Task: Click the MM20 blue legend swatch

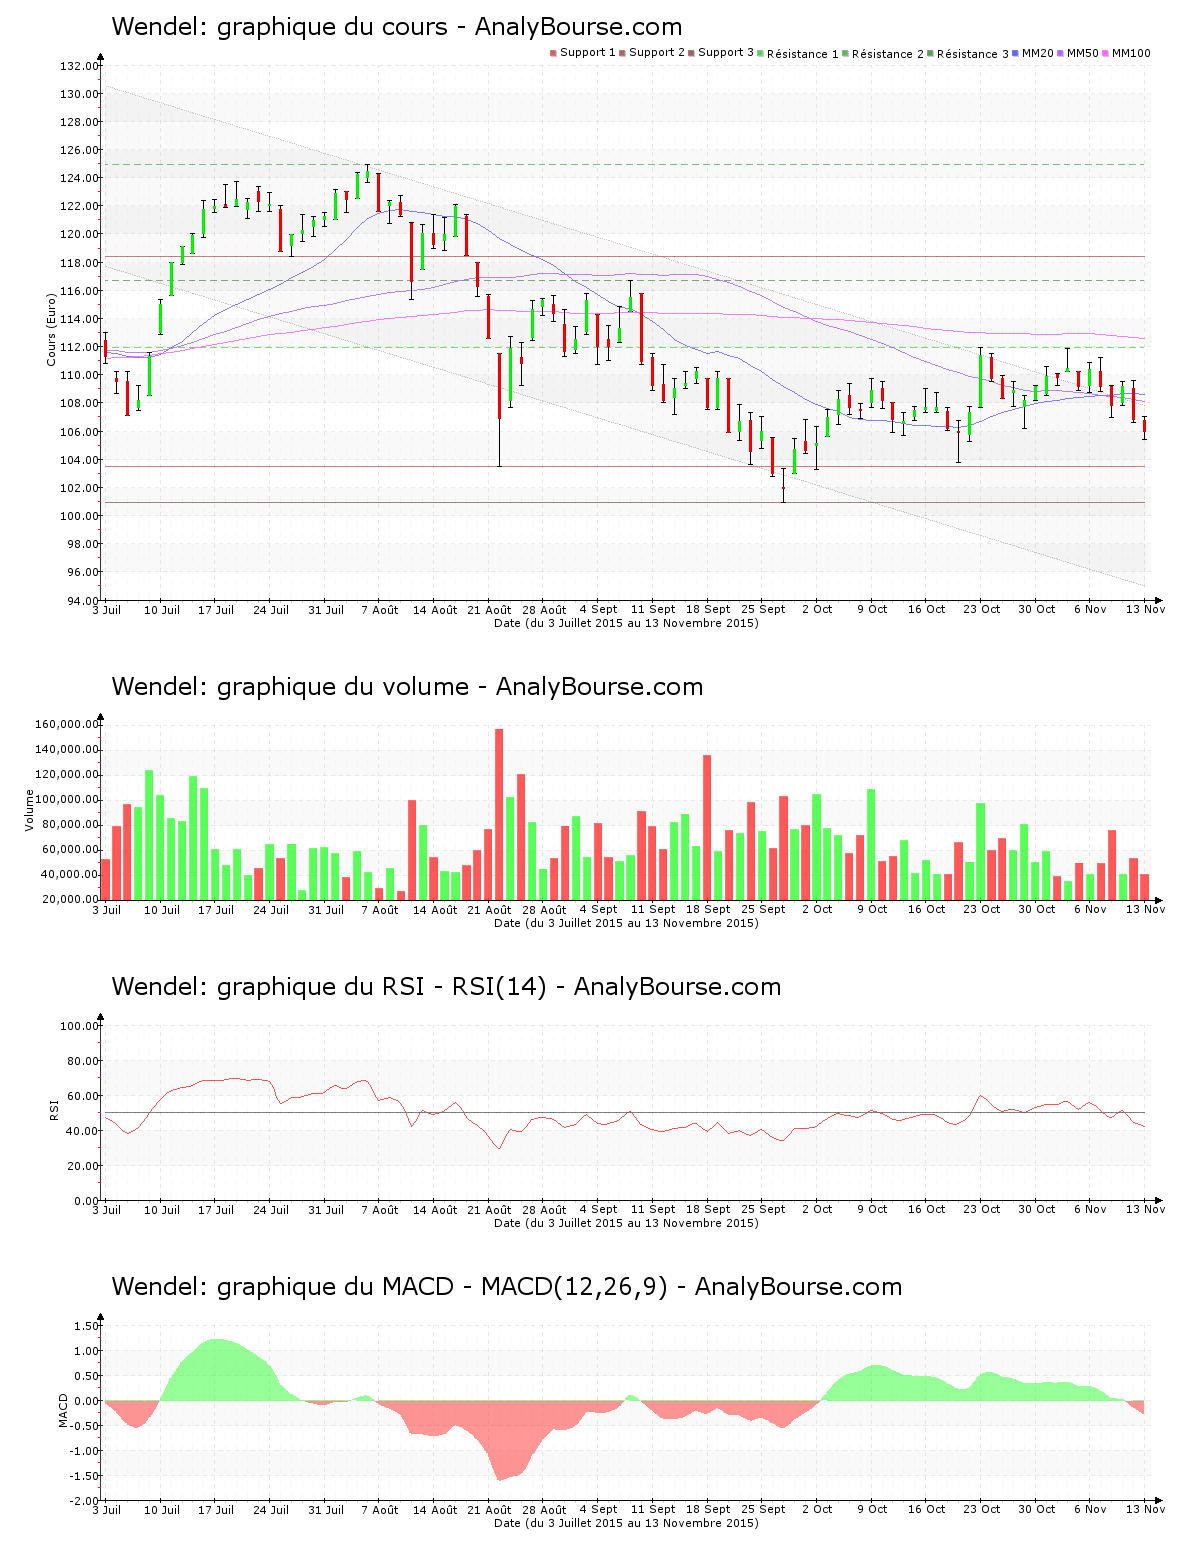Action: pyautogui.click(x=1015, y=53)
